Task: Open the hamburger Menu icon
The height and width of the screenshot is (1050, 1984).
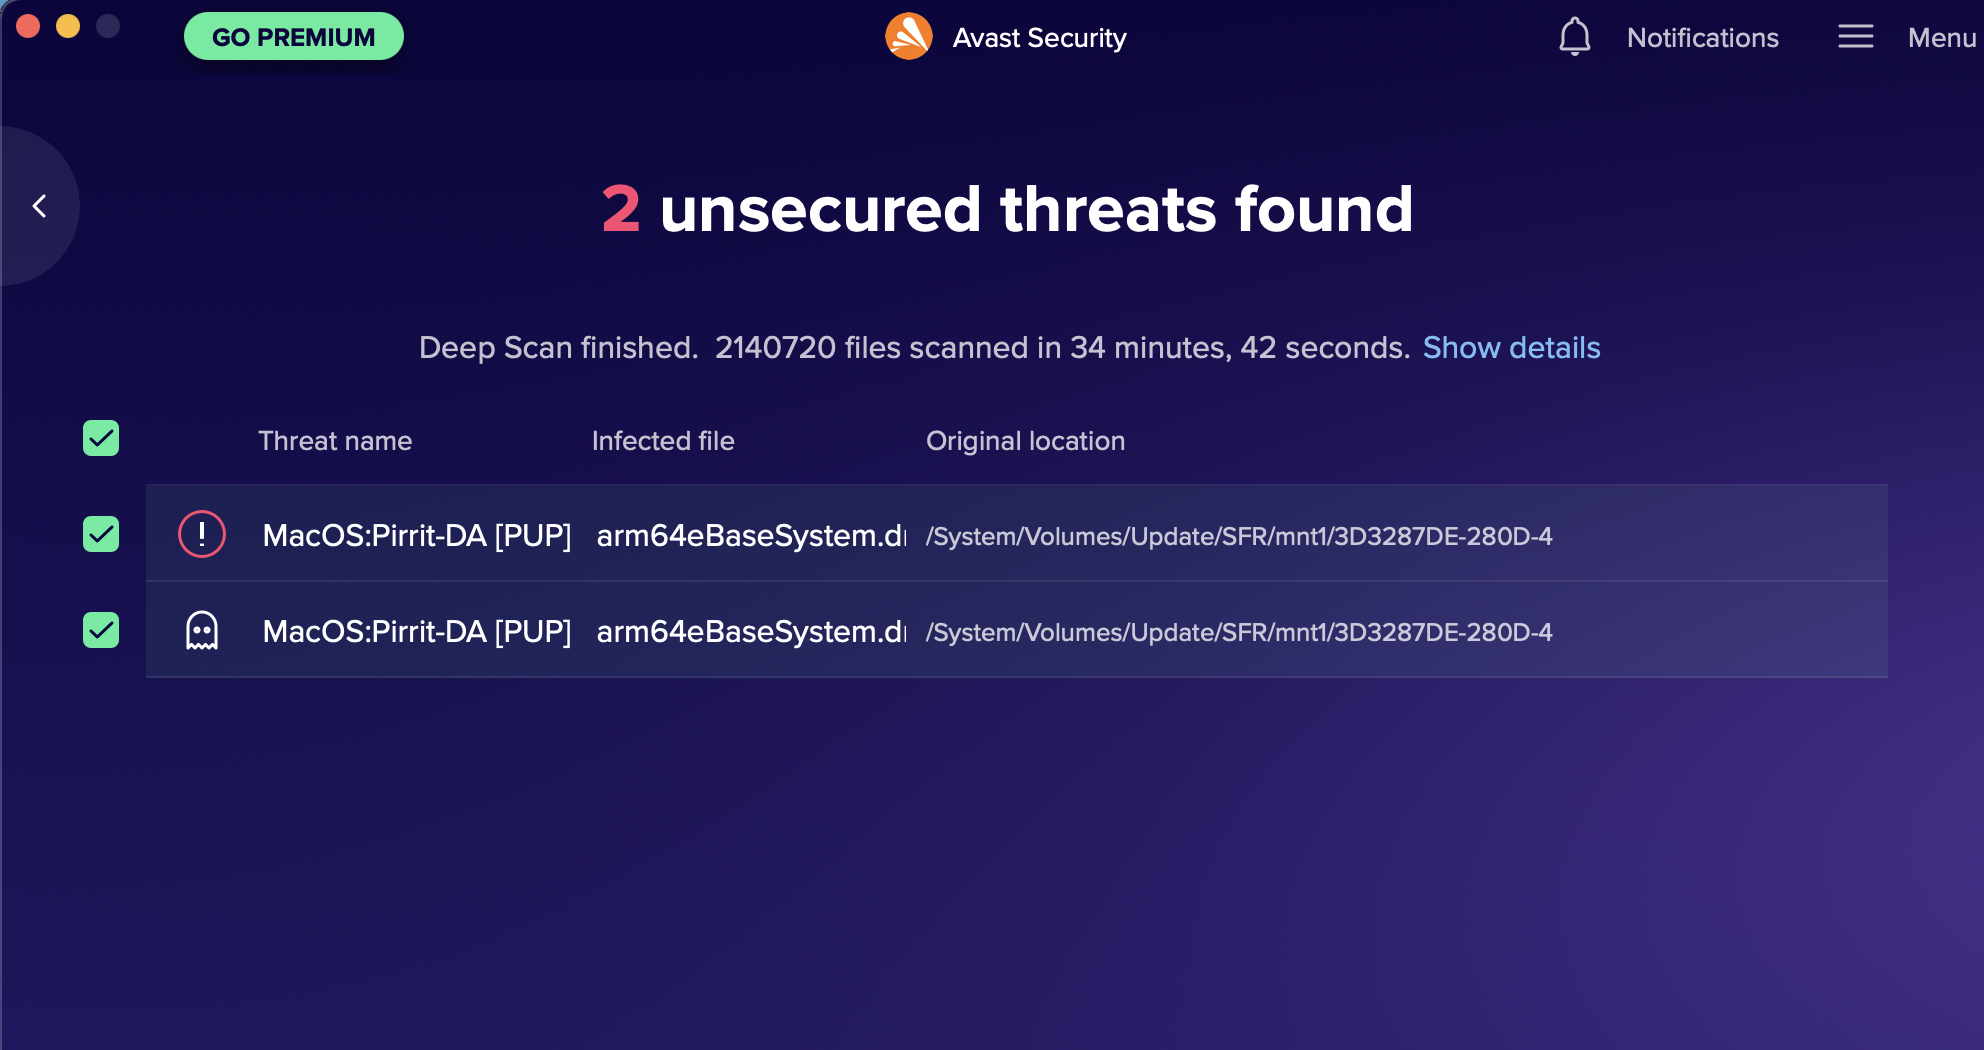Action: point(1855,37)
